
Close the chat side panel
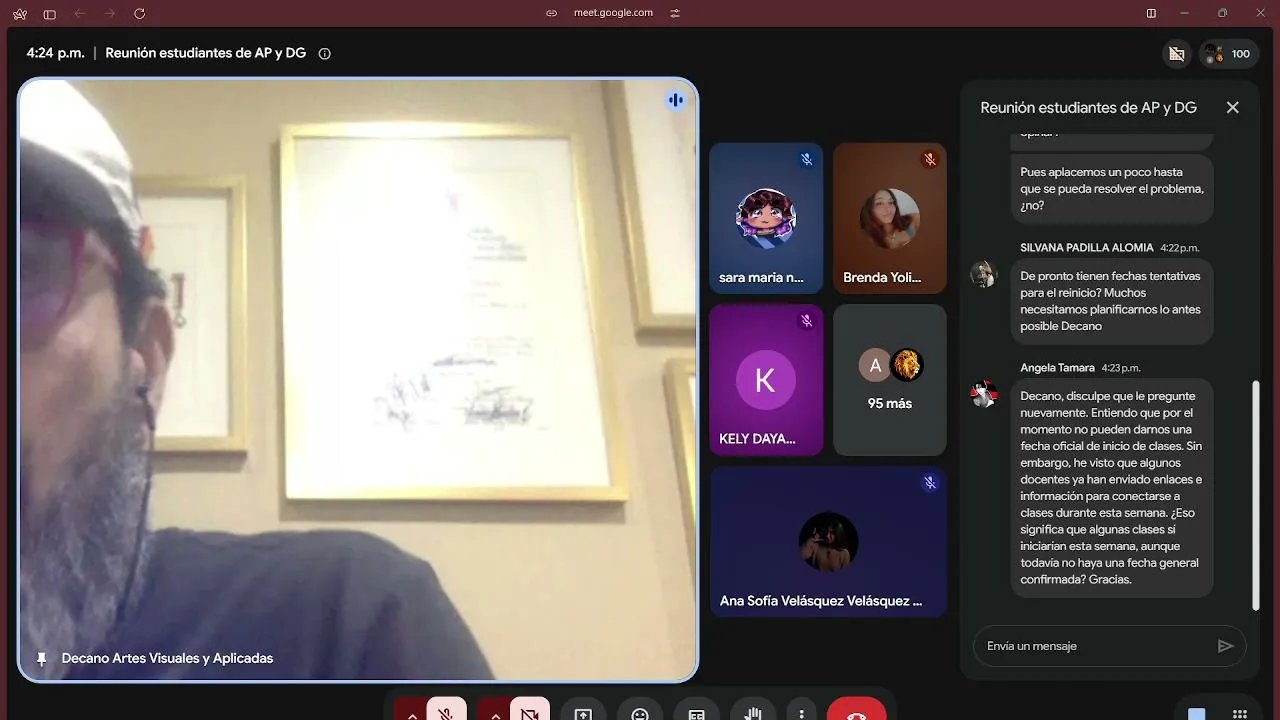click(1233, 107)
